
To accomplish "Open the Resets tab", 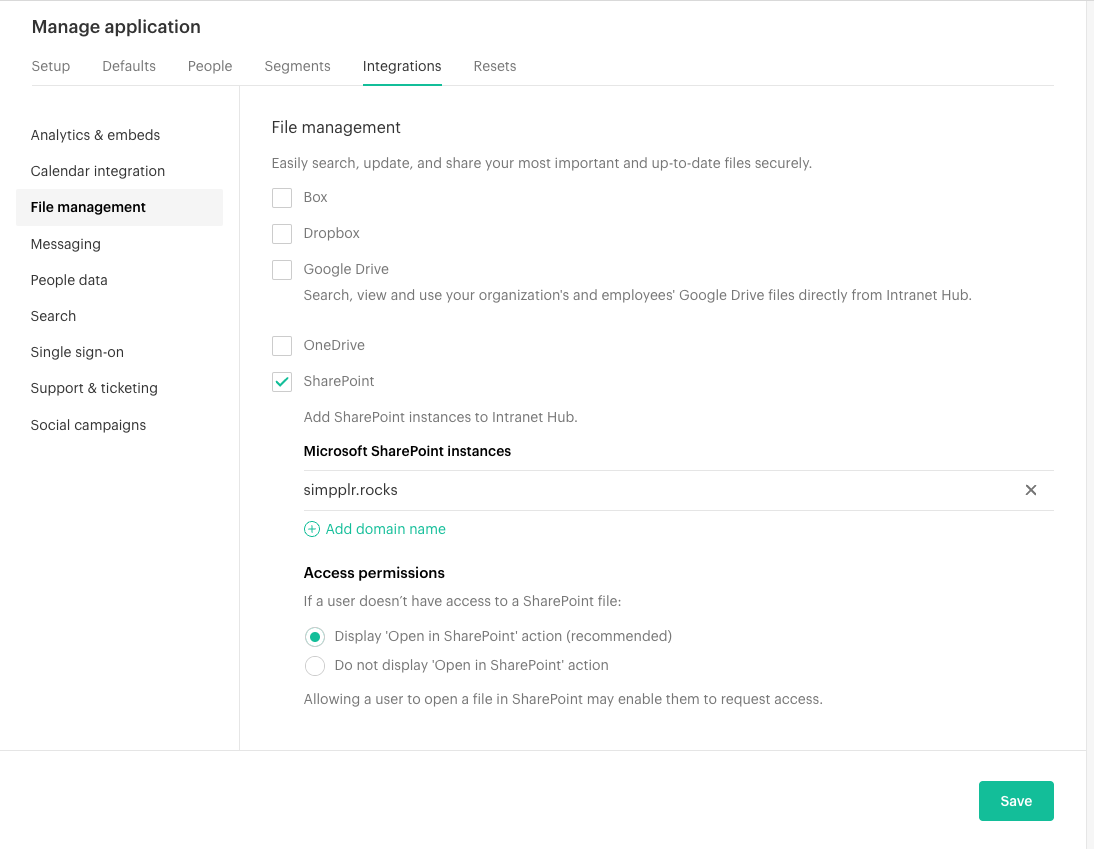I will 494,66.
